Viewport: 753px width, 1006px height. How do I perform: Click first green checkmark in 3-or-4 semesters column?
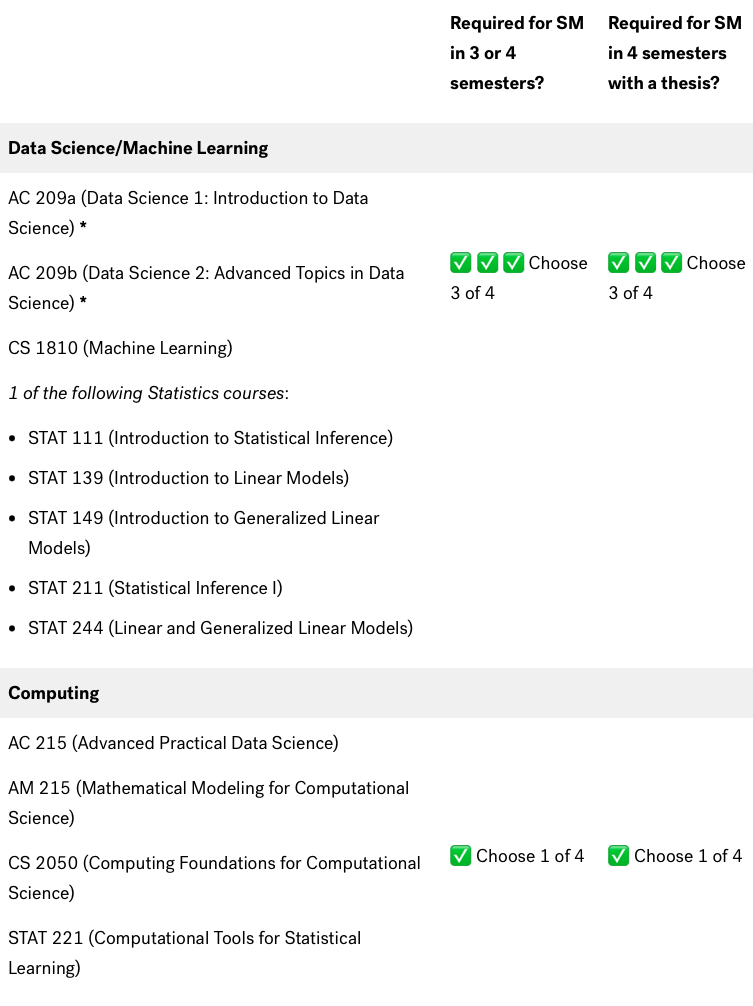[x=461, y=262]
